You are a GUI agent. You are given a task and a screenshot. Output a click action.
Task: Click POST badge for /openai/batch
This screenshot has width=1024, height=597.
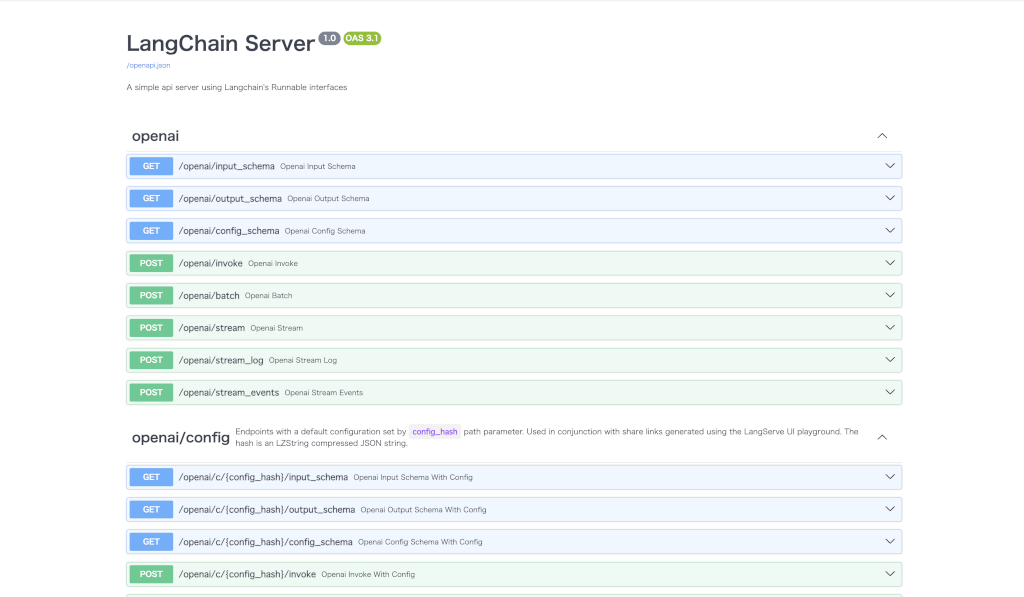(x=151, y=295)
